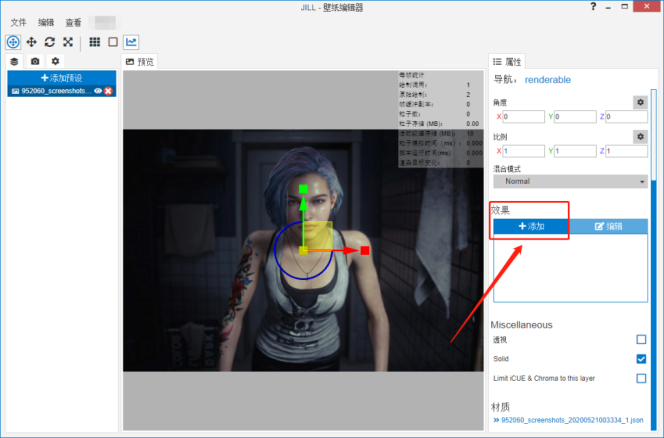The height and width of the screenshot is (438, 664).
Task: Click the Miscellaneous section heading
Action: 521,325
